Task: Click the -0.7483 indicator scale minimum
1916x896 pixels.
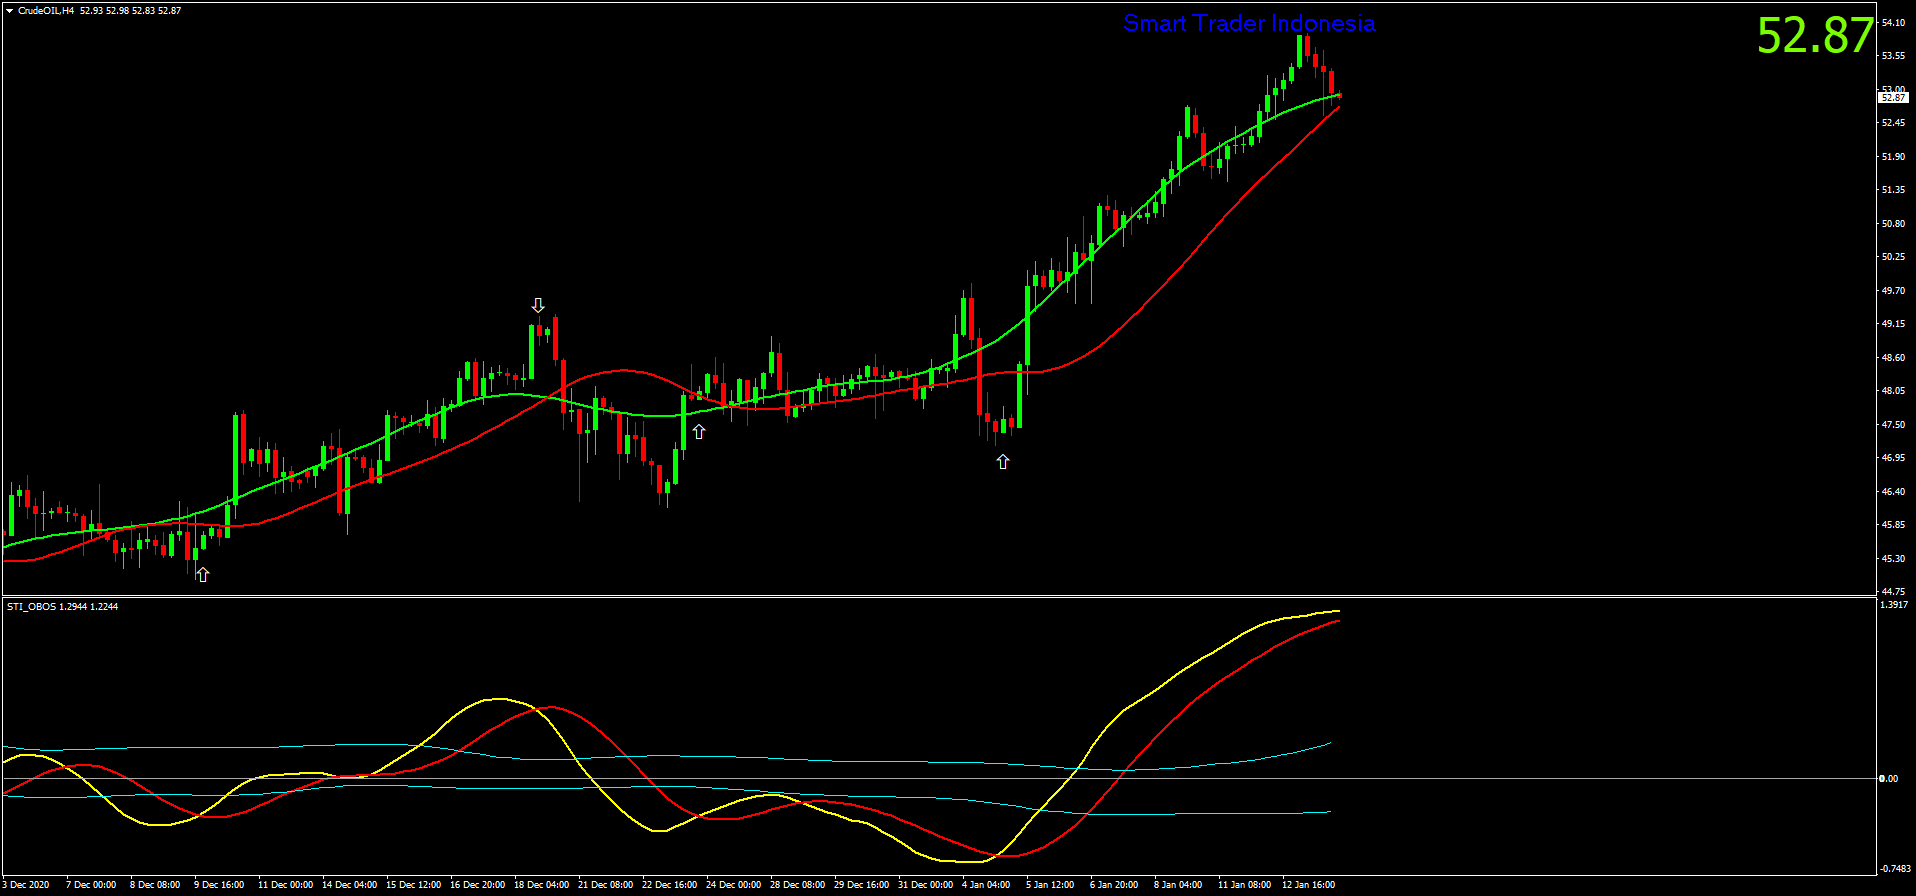Action: point(1895,868)
